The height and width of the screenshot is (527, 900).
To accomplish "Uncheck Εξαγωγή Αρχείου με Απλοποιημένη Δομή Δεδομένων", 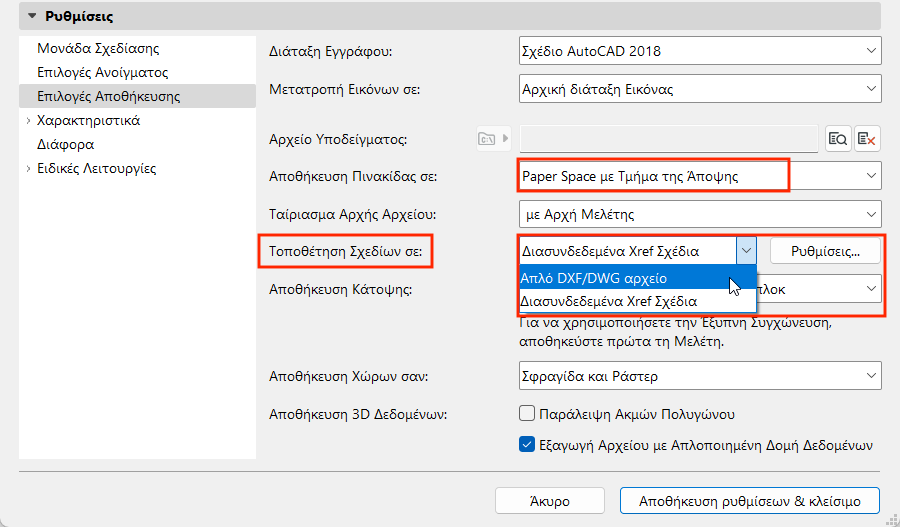I will pyautogui.click(x=528, y=445).
